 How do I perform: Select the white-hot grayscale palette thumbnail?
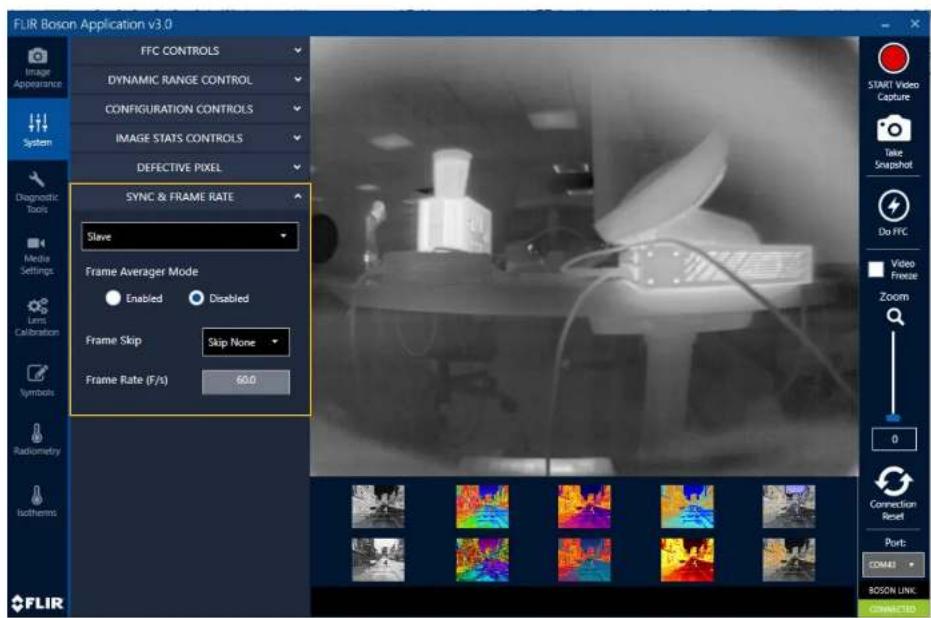point(378,506)
